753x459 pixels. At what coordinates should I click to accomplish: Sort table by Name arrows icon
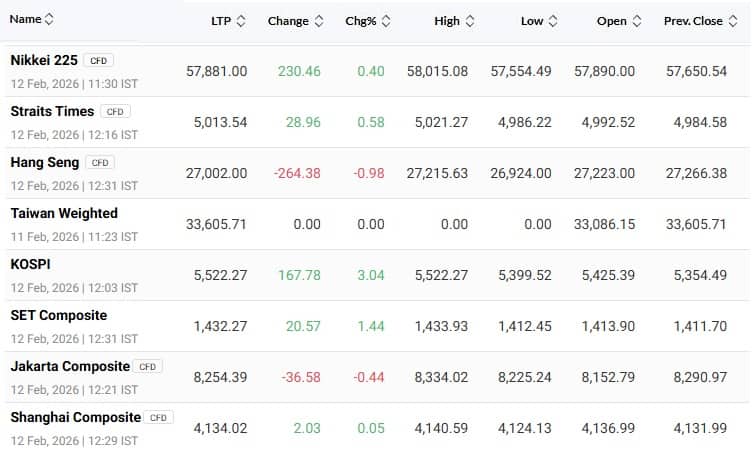pos(49,19)
